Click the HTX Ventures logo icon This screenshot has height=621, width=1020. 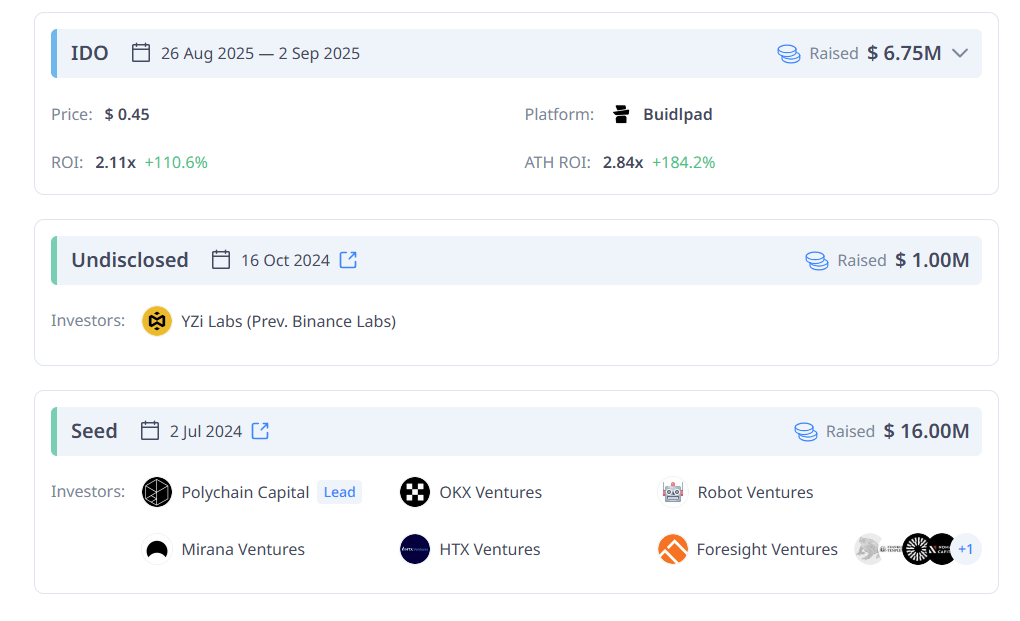coord(415,549)
